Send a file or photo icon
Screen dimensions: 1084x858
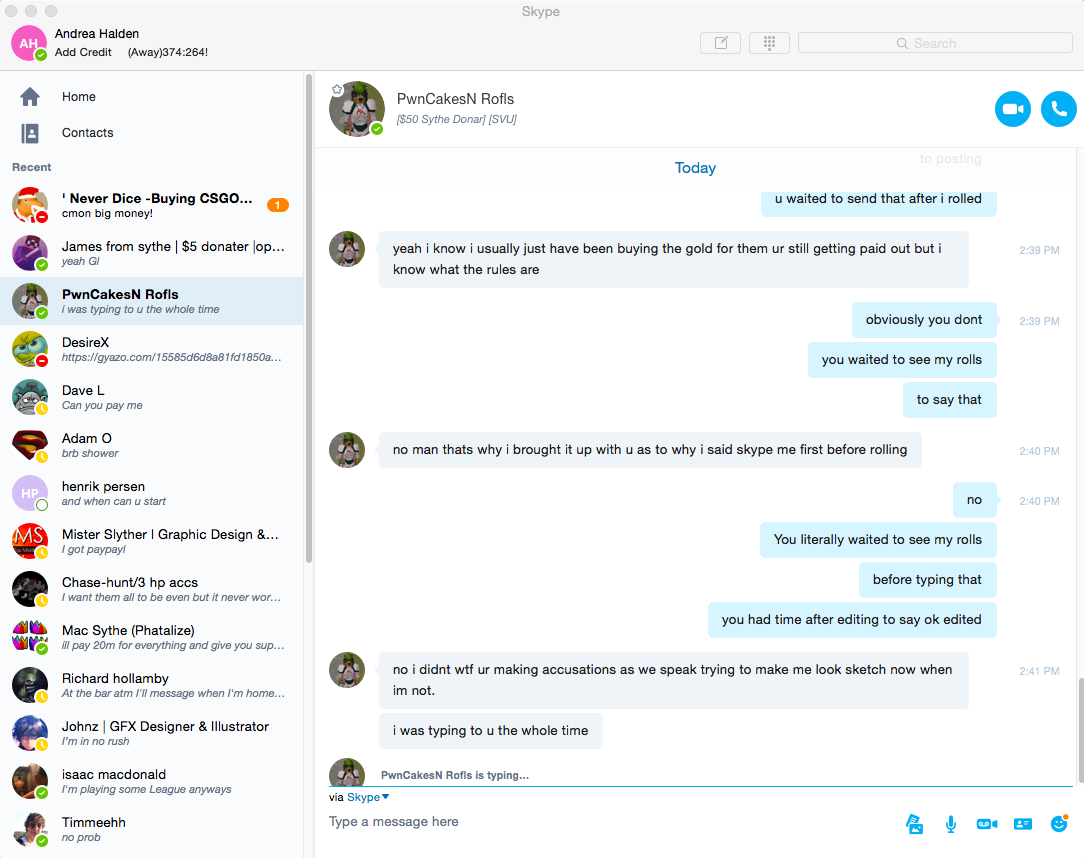[x=915, y=823]
